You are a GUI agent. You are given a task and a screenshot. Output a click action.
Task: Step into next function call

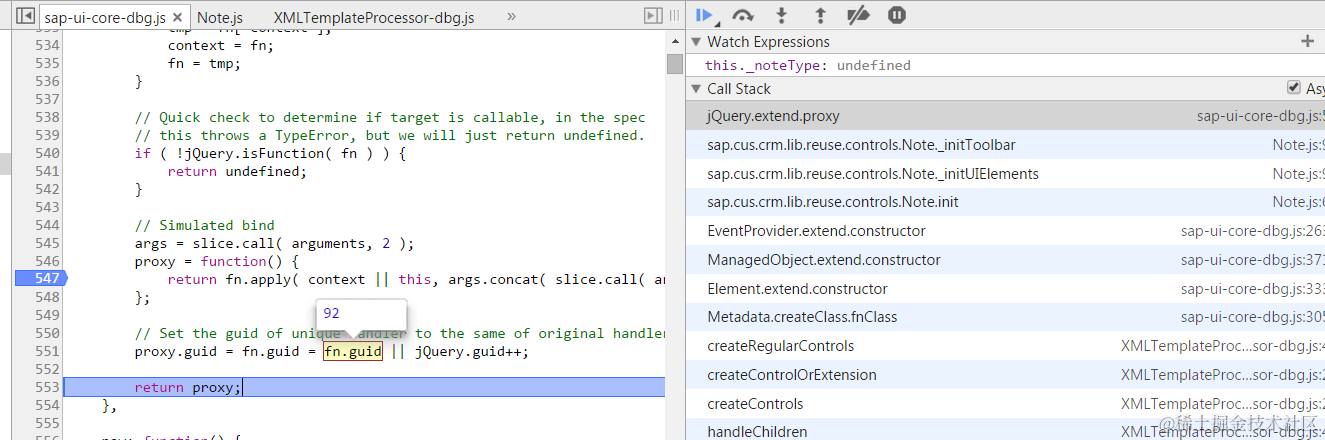(x=782, y=15)
